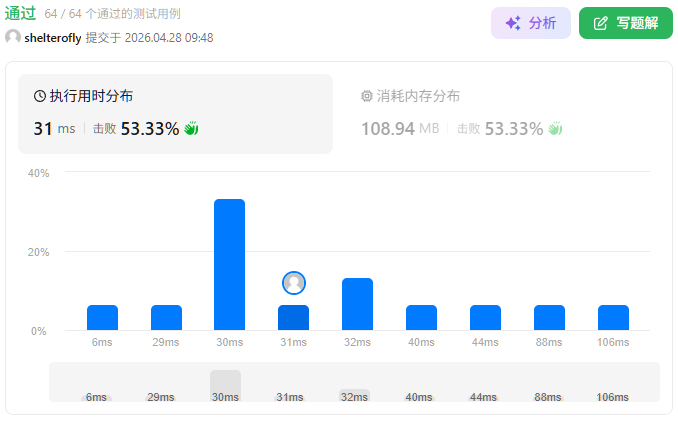
Task: Click the clock icon beside 执行用时分布
Action: coord(40,97)
